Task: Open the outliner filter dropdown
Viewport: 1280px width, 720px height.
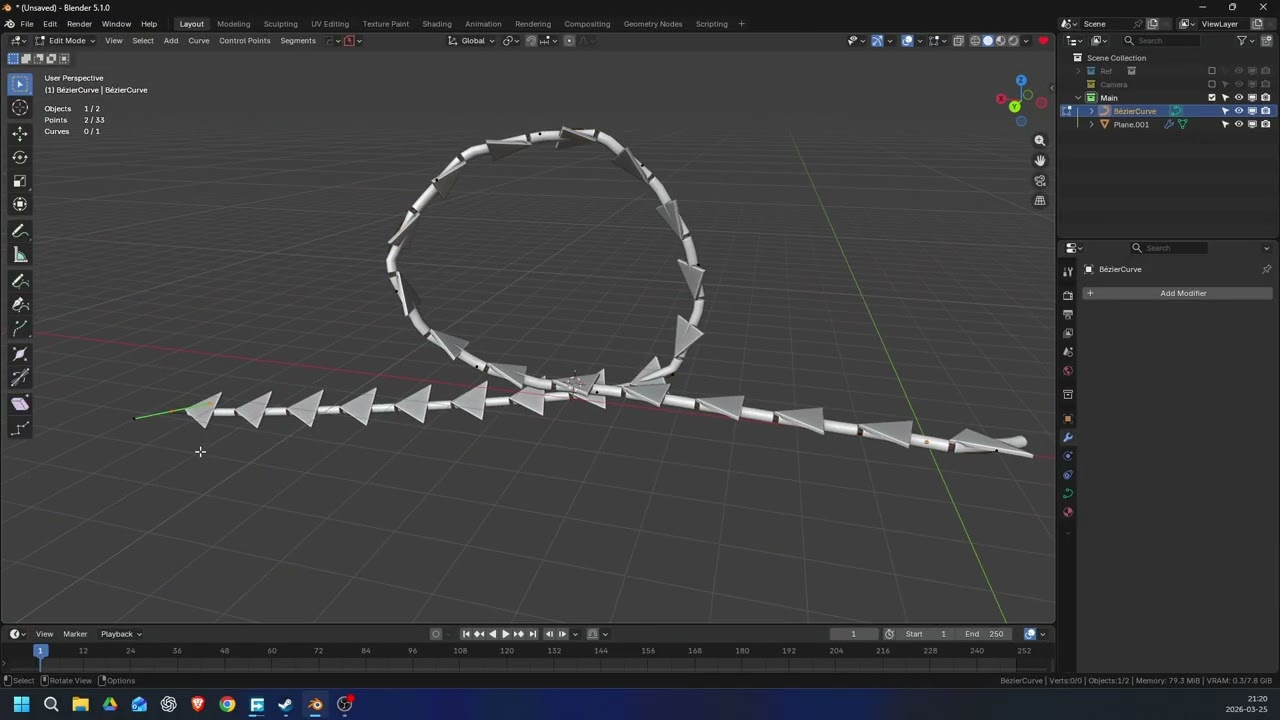Action: (x=1245, y=41)
